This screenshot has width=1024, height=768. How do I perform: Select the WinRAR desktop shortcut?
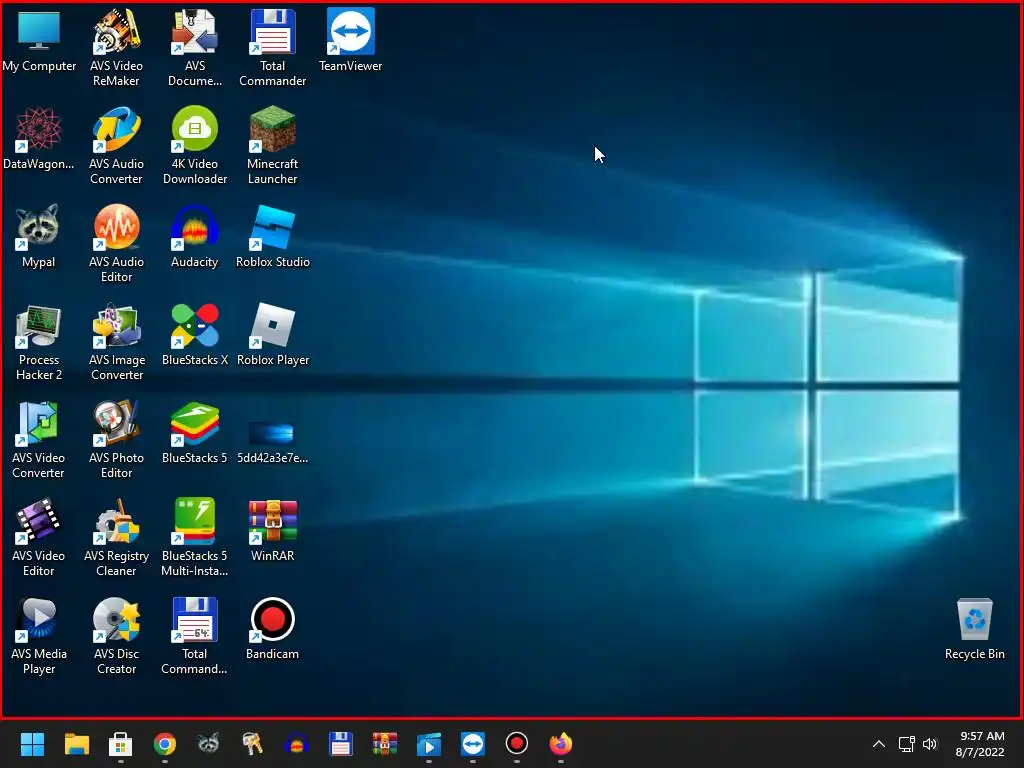click(x=272, y=530)
